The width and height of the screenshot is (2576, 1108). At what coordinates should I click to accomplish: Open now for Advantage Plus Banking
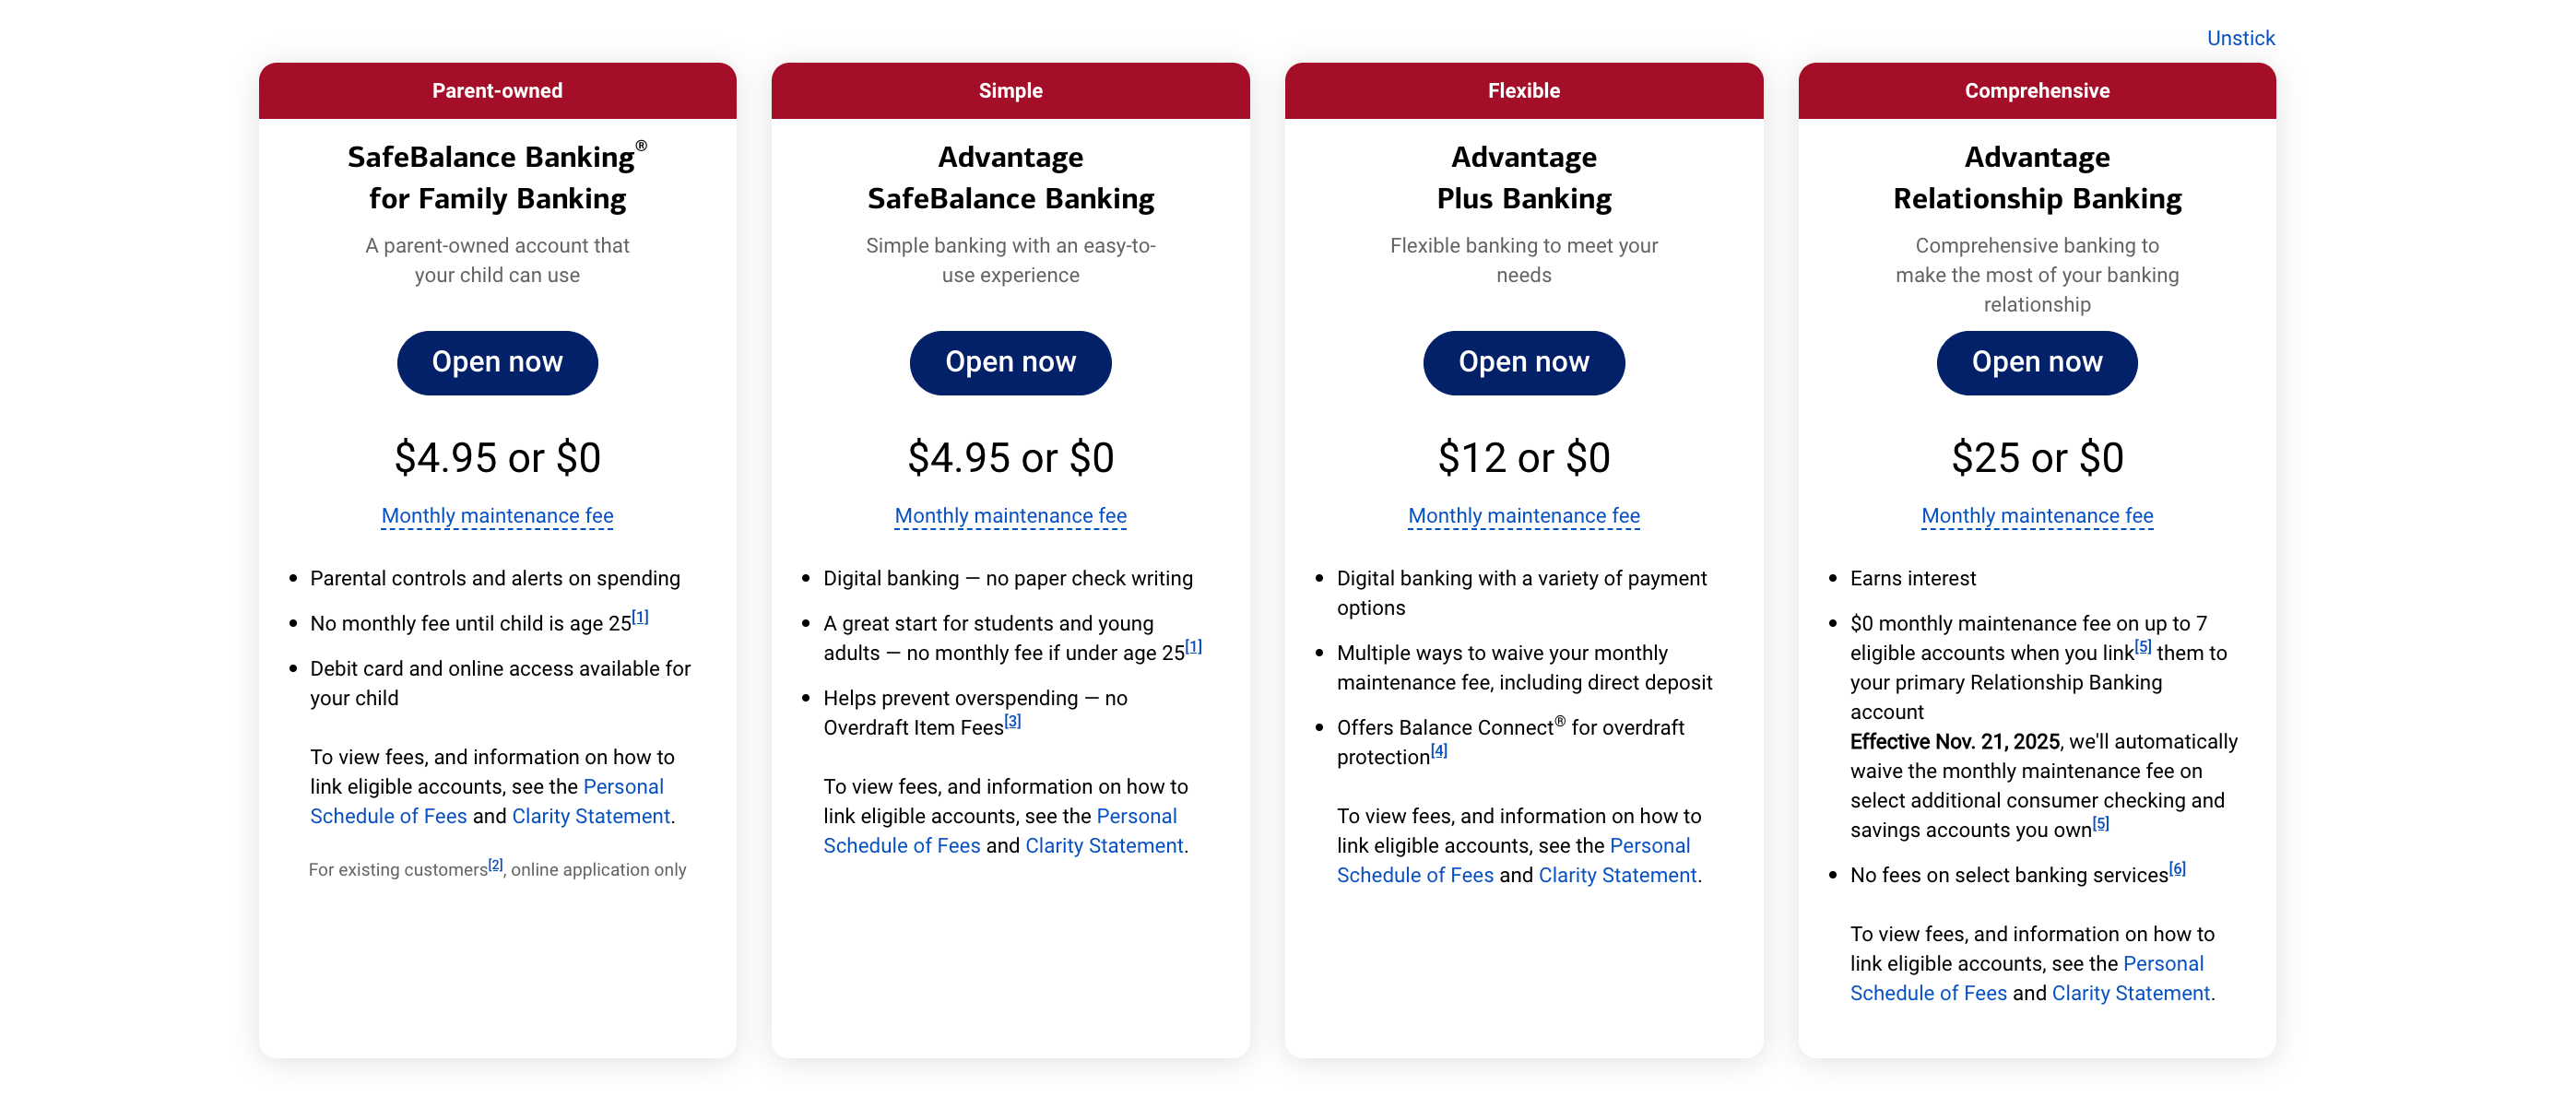pyautogui.click(x=1523, y=362)
